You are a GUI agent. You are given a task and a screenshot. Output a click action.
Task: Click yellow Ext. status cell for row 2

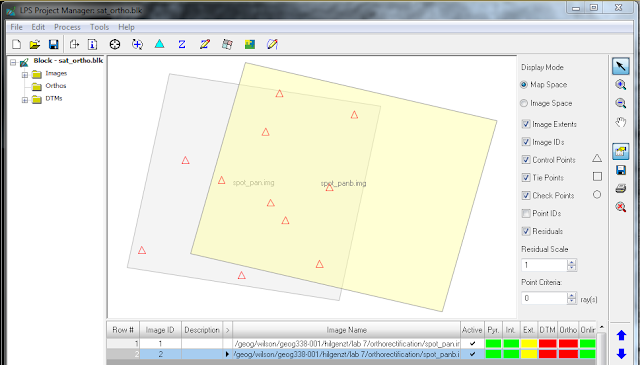coord(529,354)
